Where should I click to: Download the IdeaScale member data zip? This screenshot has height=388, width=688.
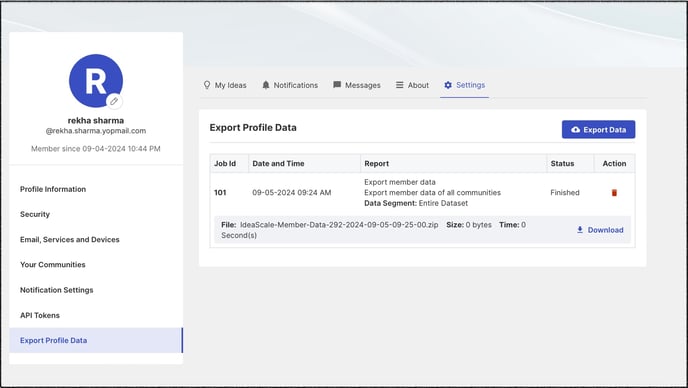tap(600, 230)
